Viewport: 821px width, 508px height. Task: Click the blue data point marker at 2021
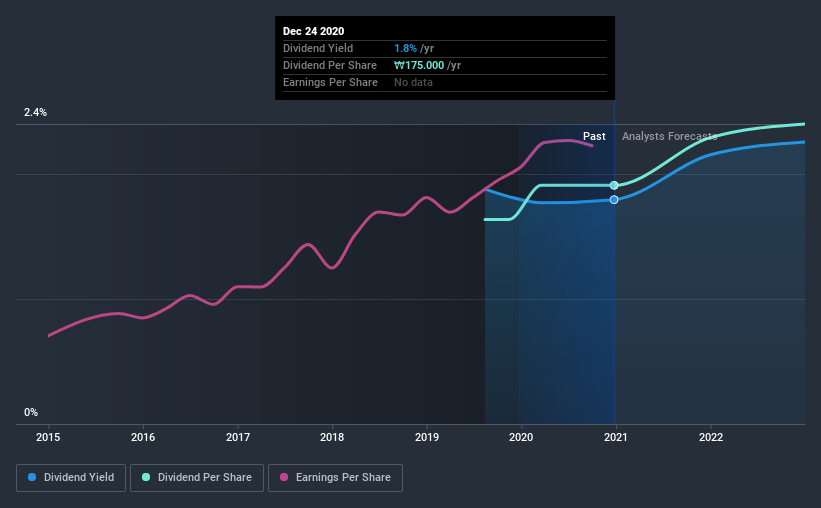[614, 200]
